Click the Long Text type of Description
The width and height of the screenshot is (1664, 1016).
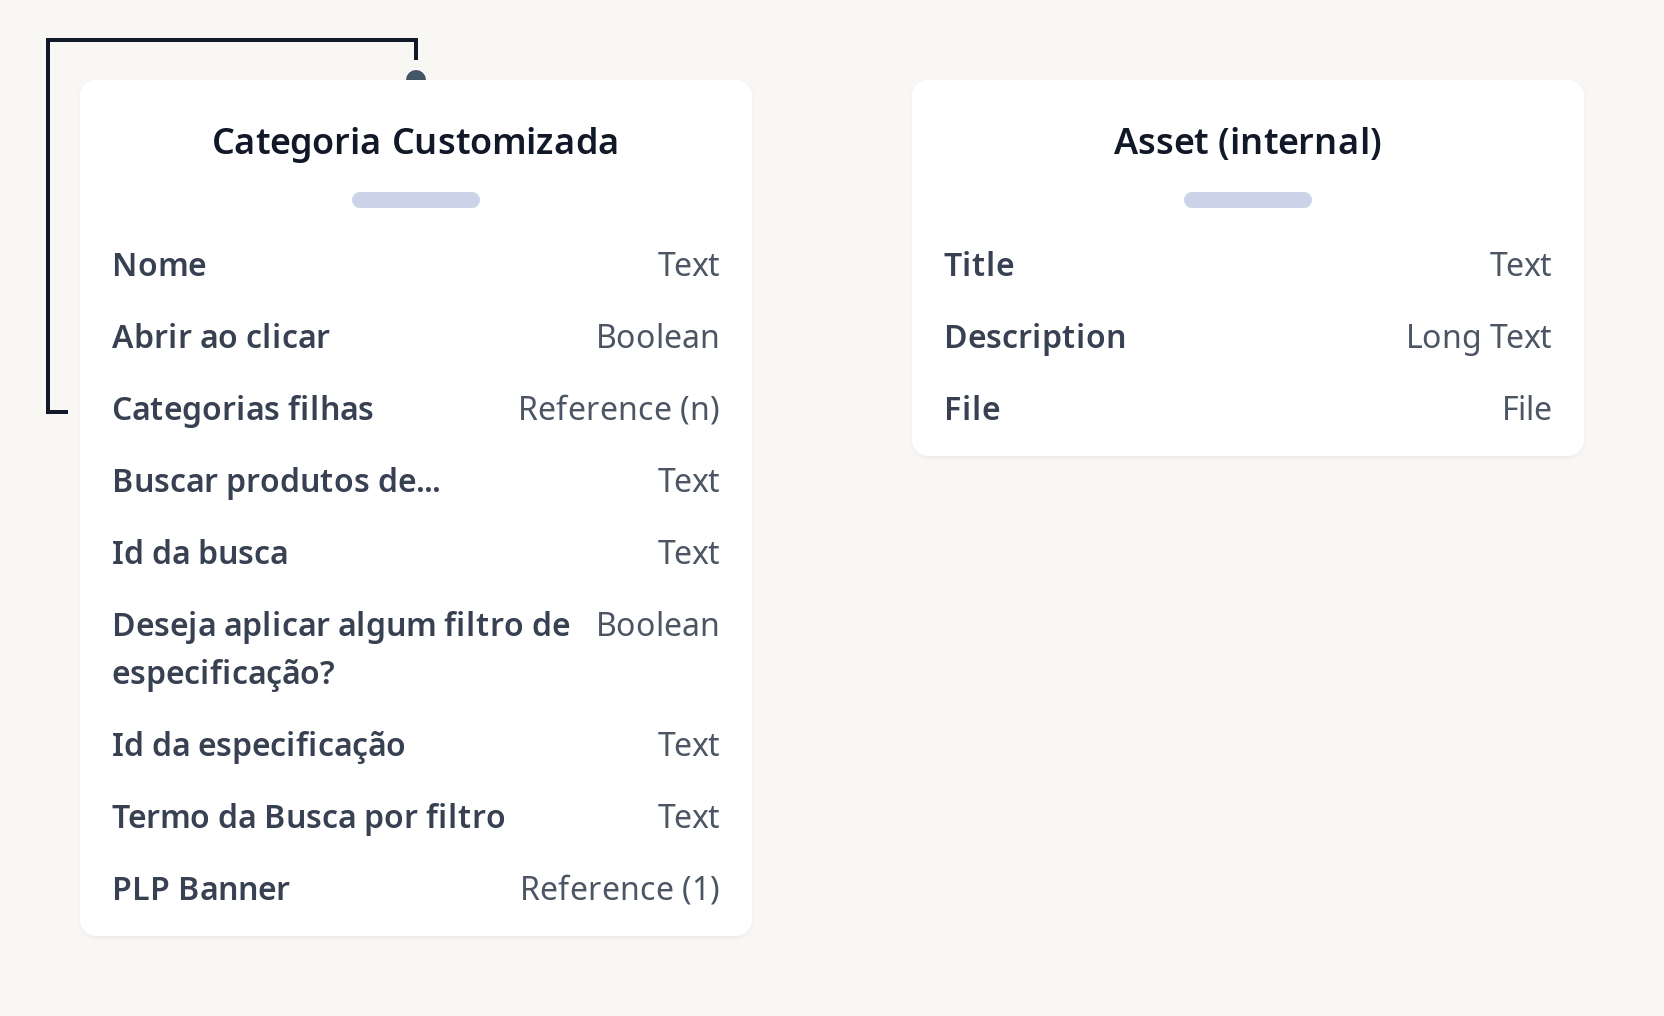1479,337
